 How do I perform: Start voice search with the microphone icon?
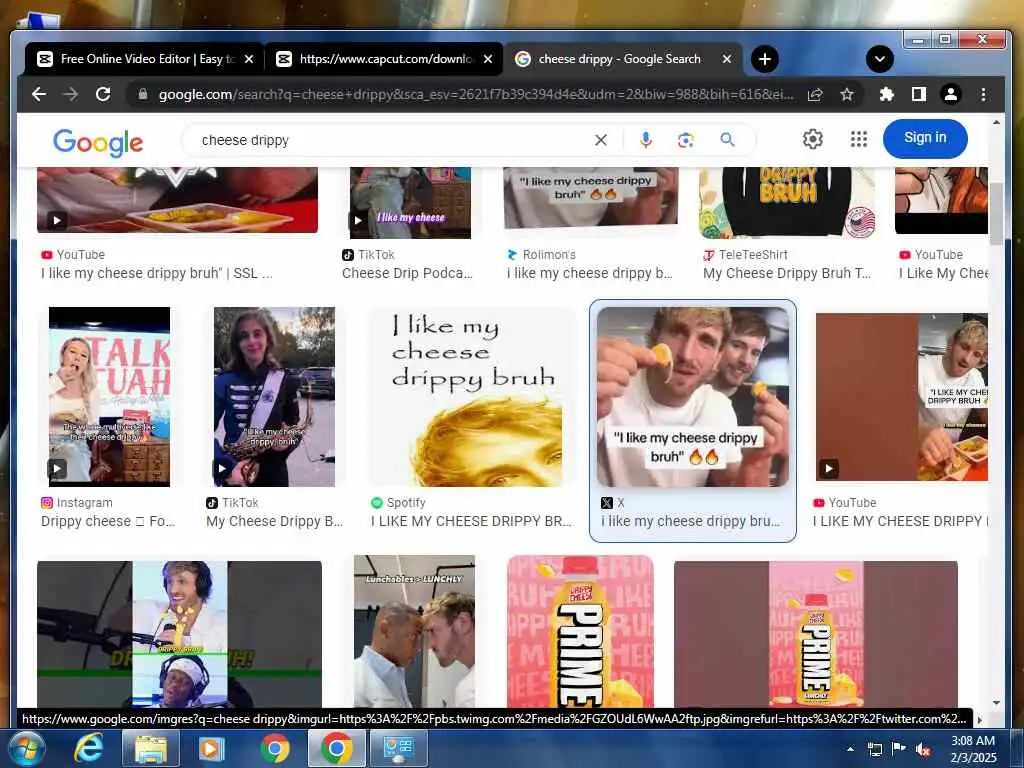(645, 140)
